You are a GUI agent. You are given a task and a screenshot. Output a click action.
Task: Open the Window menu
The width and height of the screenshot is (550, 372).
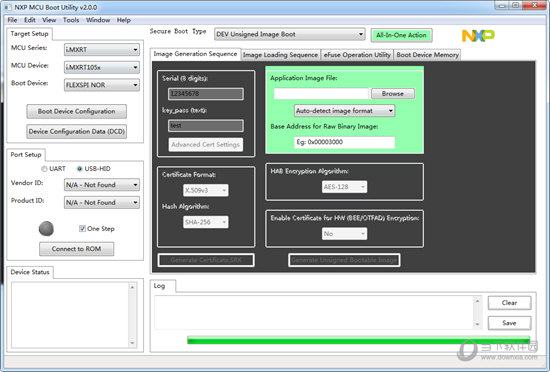point(98,20)
